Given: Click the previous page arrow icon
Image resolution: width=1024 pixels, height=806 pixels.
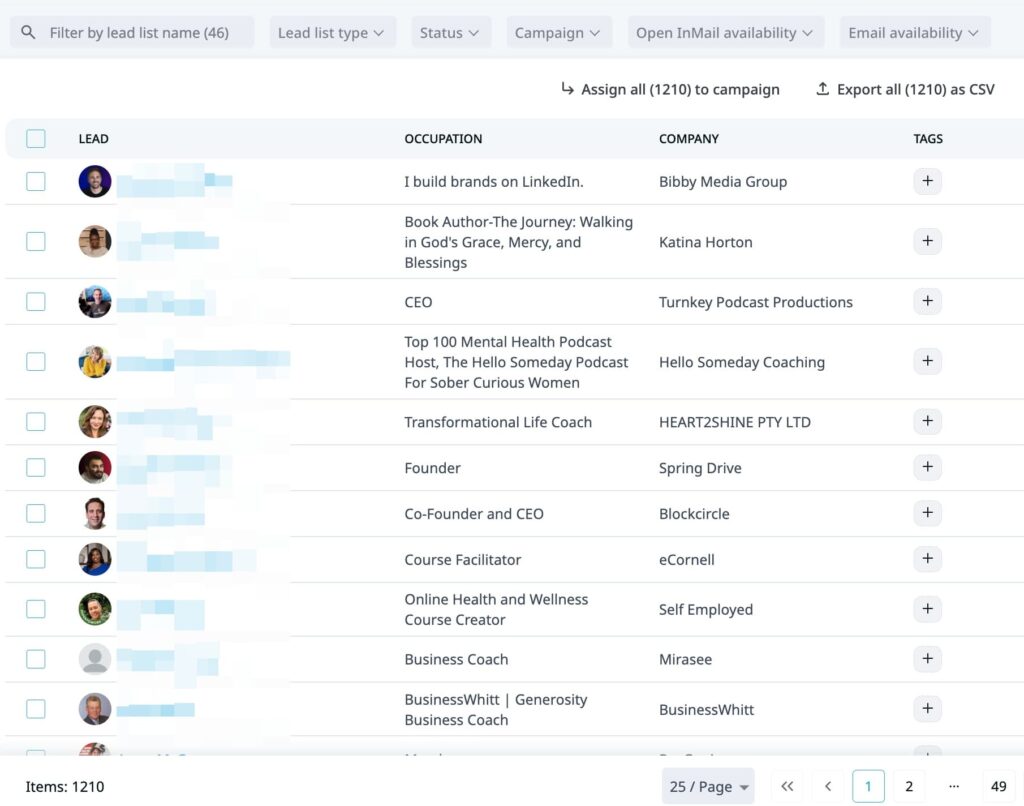Looking at the screenshot, I should coord(828,786).
